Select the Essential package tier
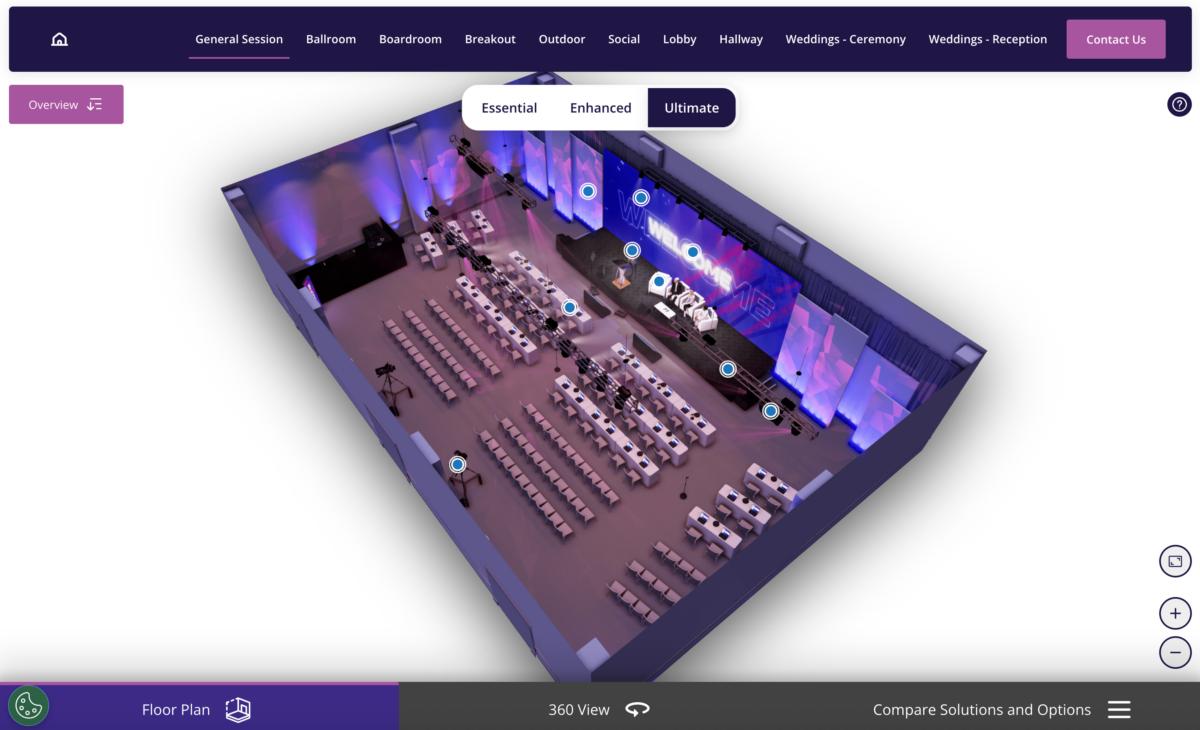 click(509, 108)
